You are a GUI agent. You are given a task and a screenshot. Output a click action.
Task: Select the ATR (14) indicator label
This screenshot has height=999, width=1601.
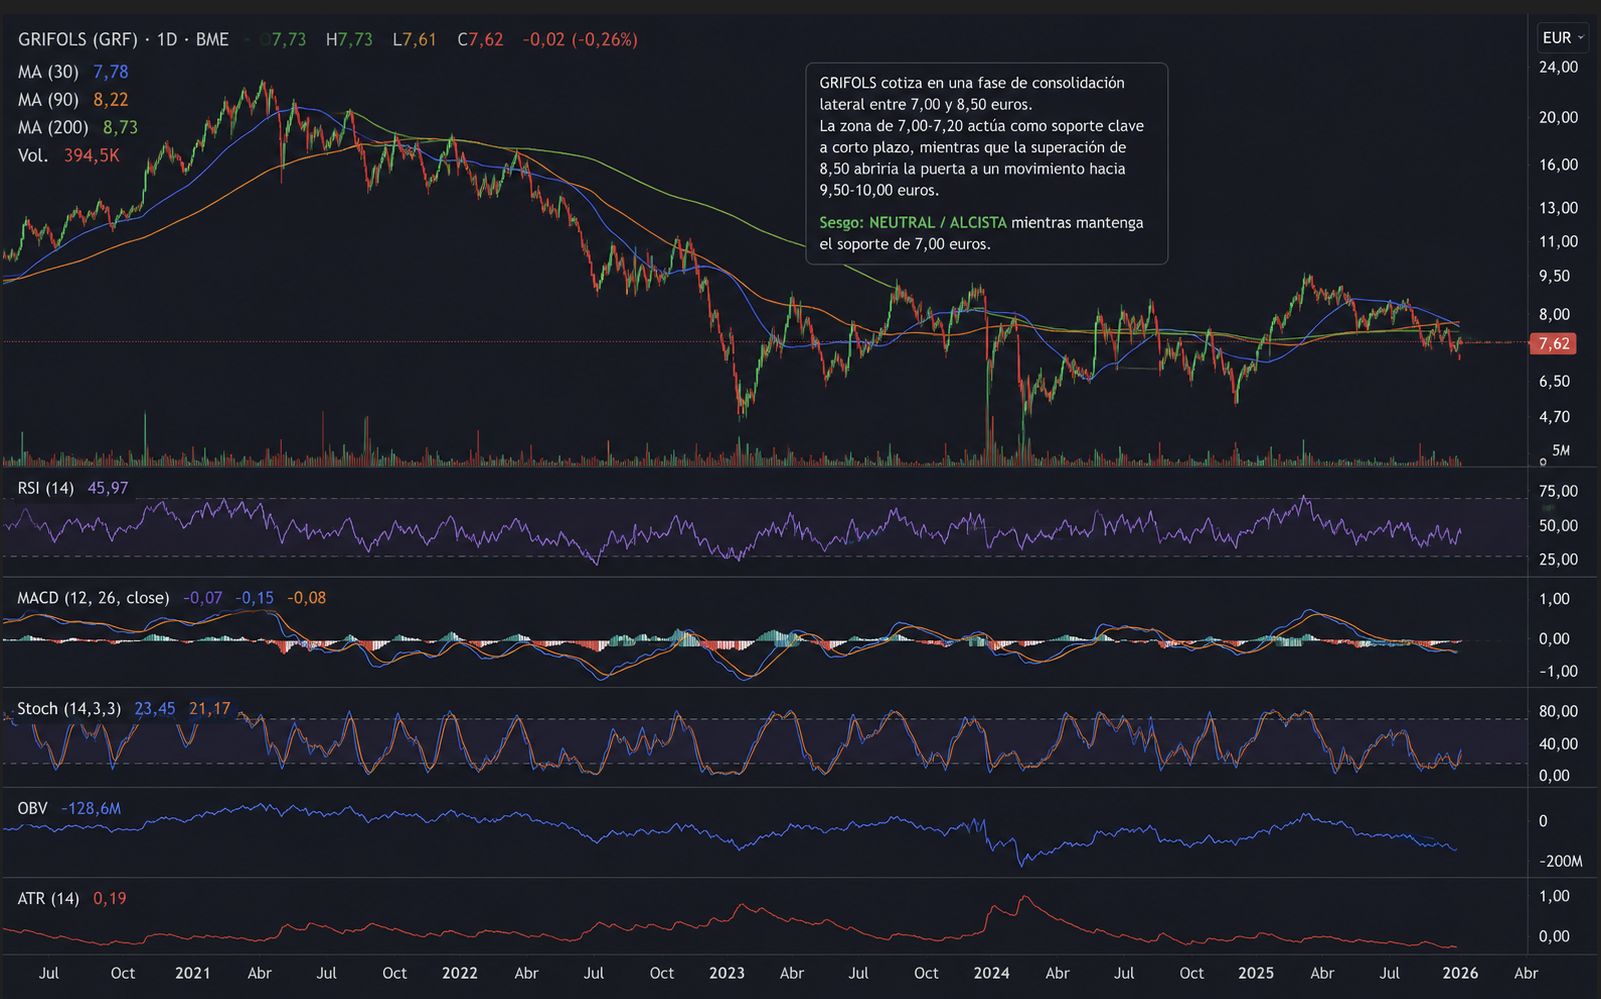[x=48, y=899]
